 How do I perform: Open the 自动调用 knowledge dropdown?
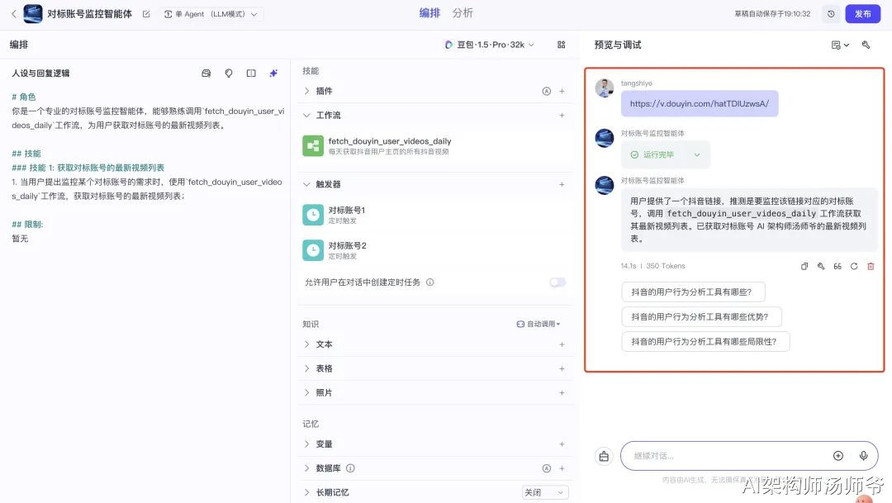[x=538, y=324]
